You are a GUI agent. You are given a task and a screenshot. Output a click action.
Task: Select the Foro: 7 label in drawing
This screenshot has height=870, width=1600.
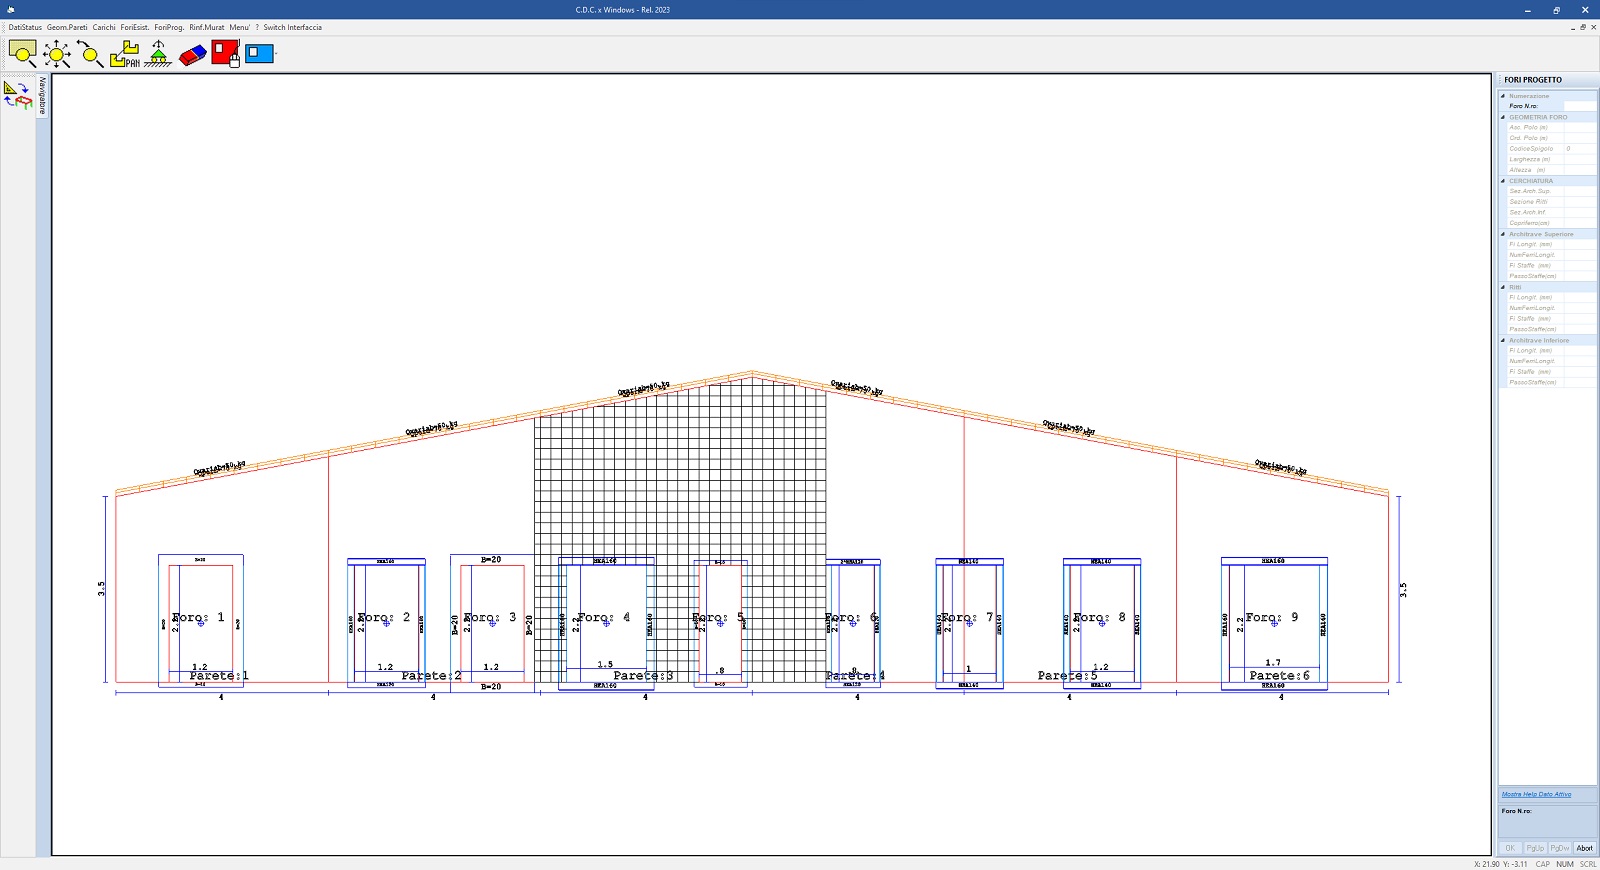tap(967, 618)
